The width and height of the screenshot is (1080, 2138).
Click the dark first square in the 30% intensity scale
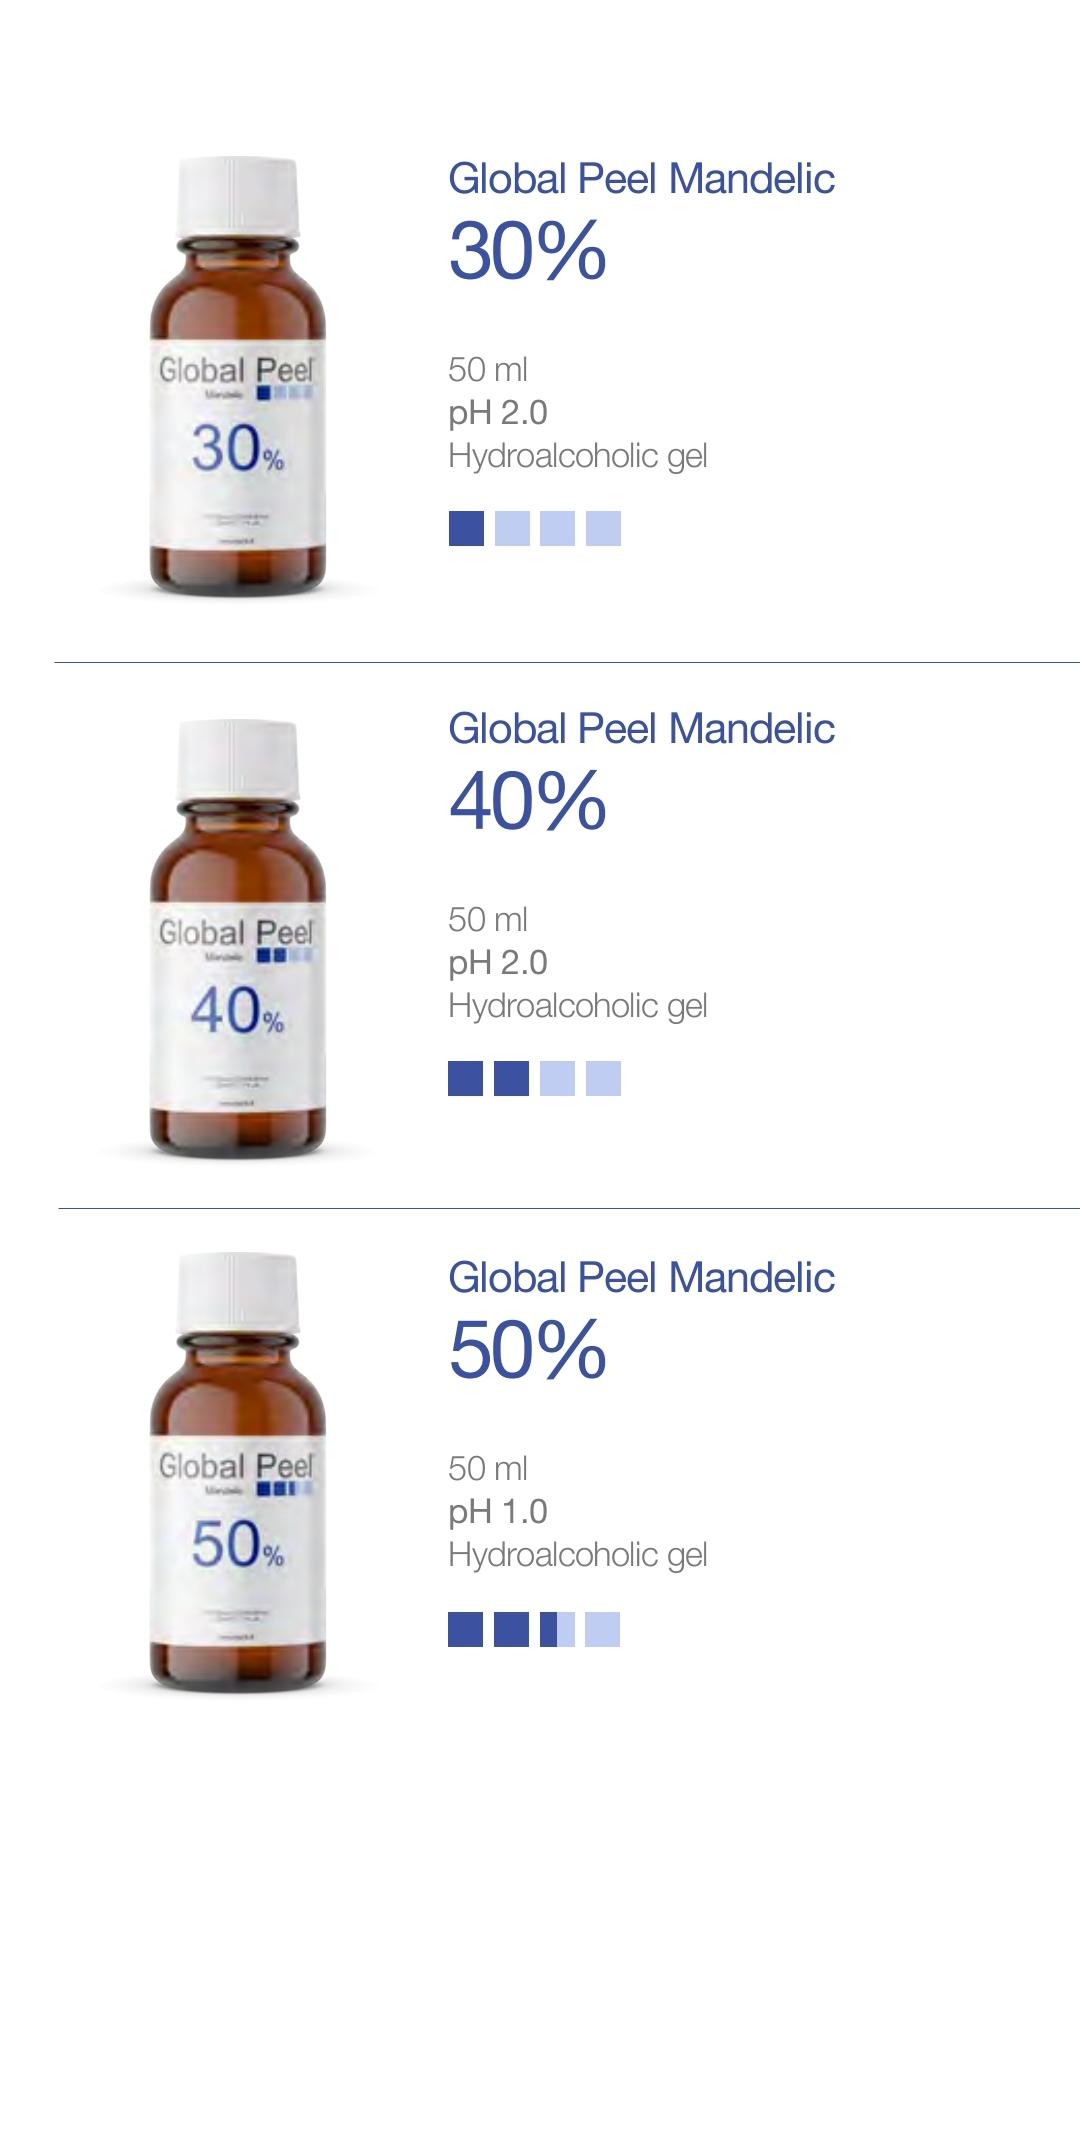(x=466, y=528)
